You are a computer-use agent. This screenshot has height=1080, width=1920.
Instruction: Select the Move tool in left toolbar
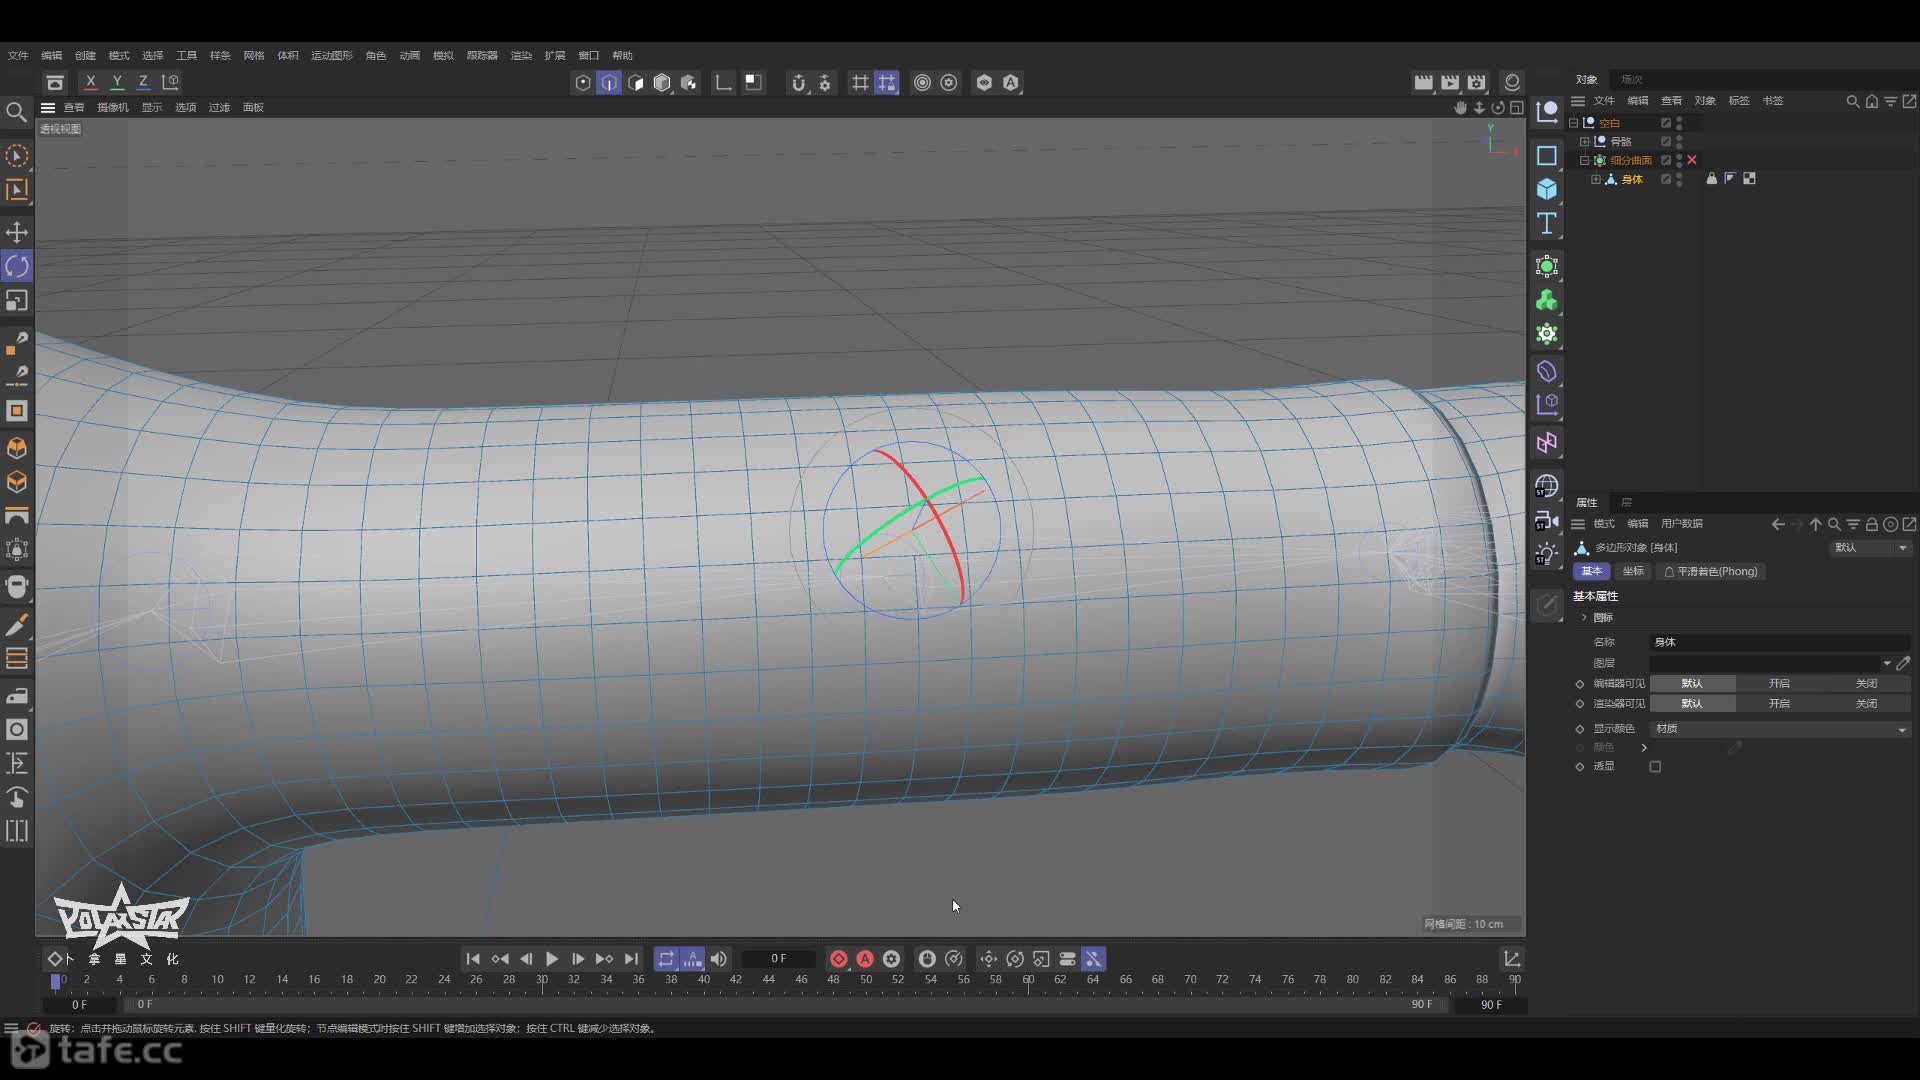click(17, 232)
